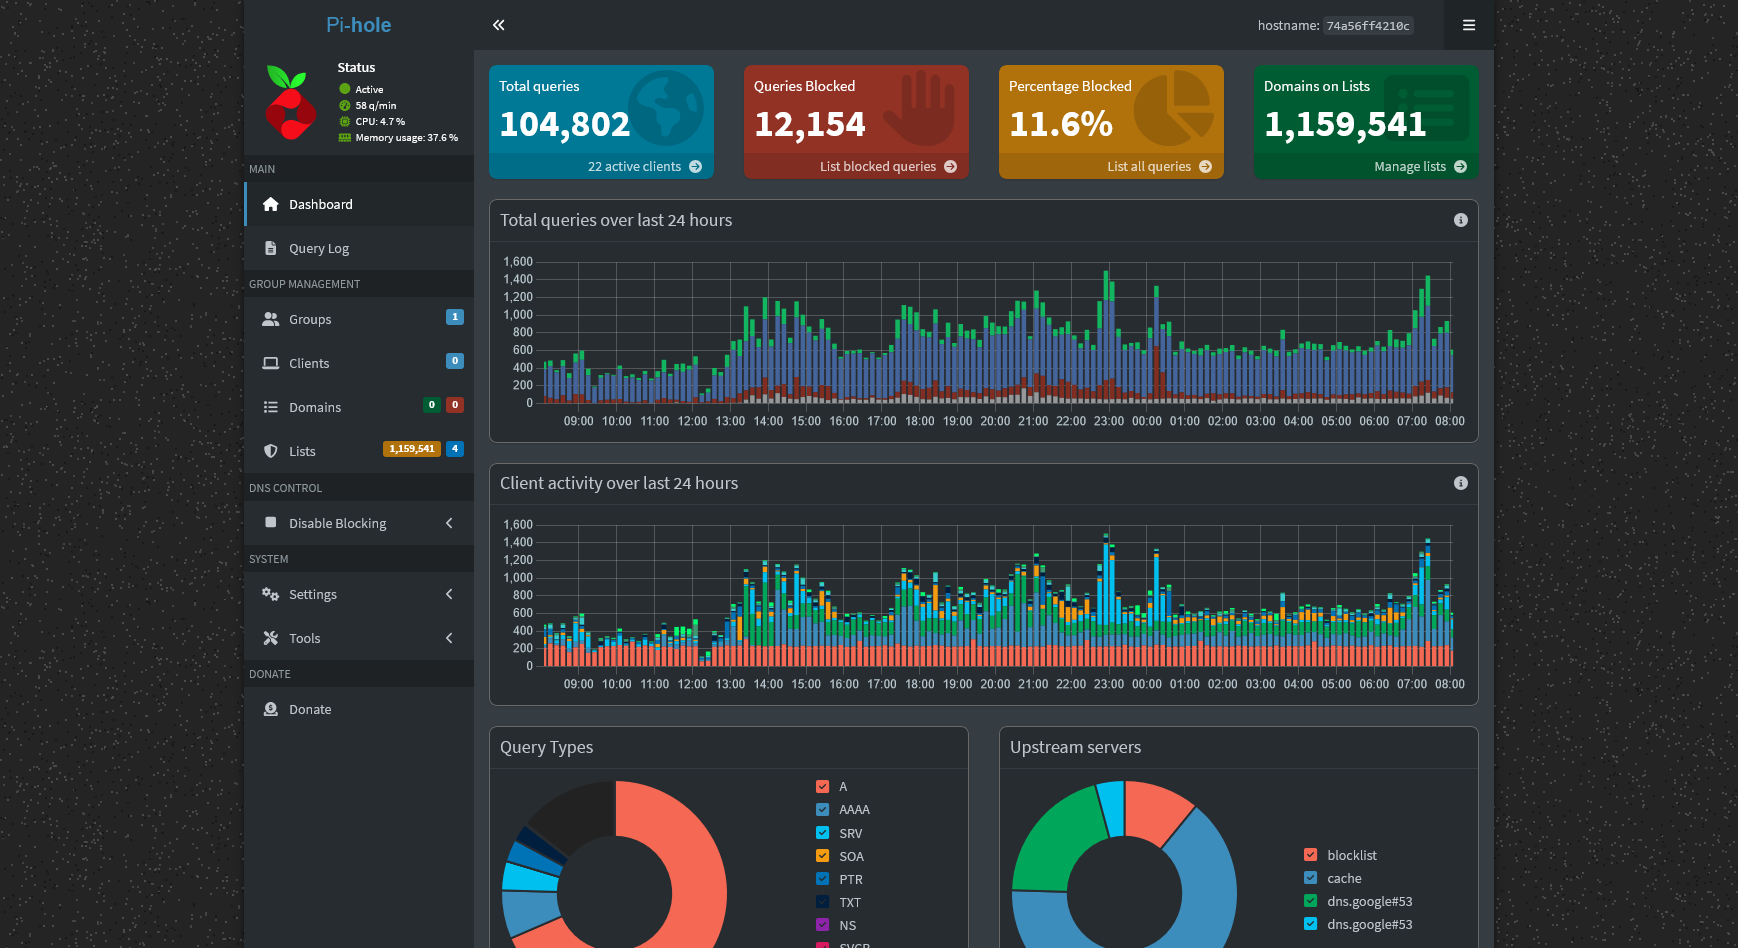Toggle the A query type checkbox

click(x=822, y=786)
